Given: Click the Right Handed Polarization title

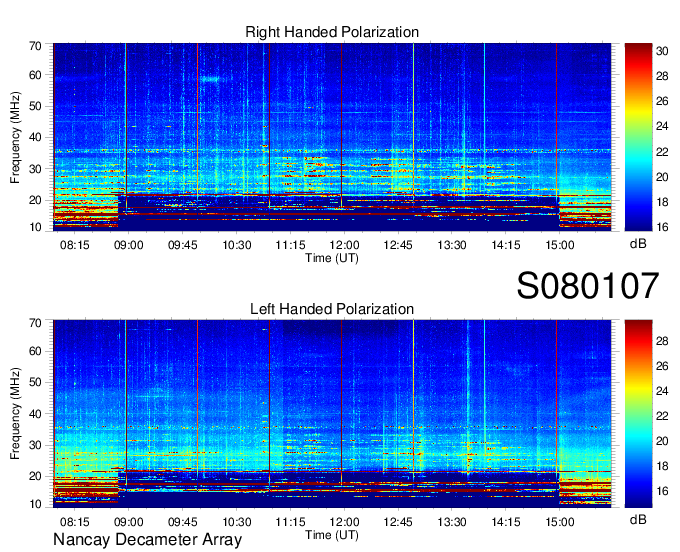Looking at the screenshot, I should click(x=332, y=32).
